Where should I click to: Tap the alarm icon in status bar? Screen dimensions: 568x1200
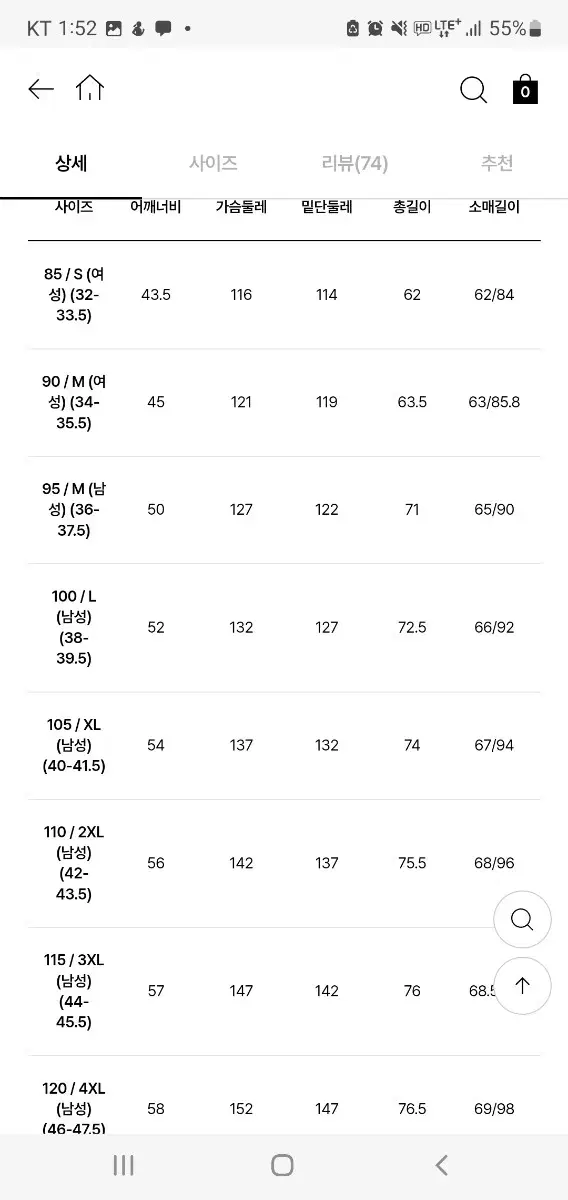tap(375, 29)
